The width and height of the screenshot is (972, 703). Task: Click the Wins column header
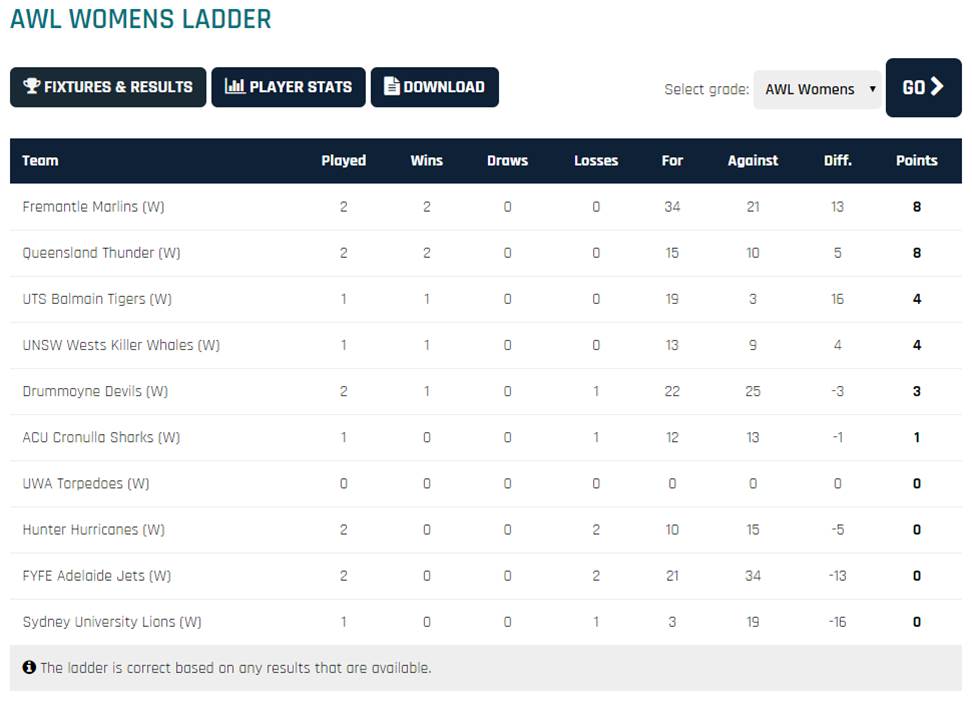(426, 161)
